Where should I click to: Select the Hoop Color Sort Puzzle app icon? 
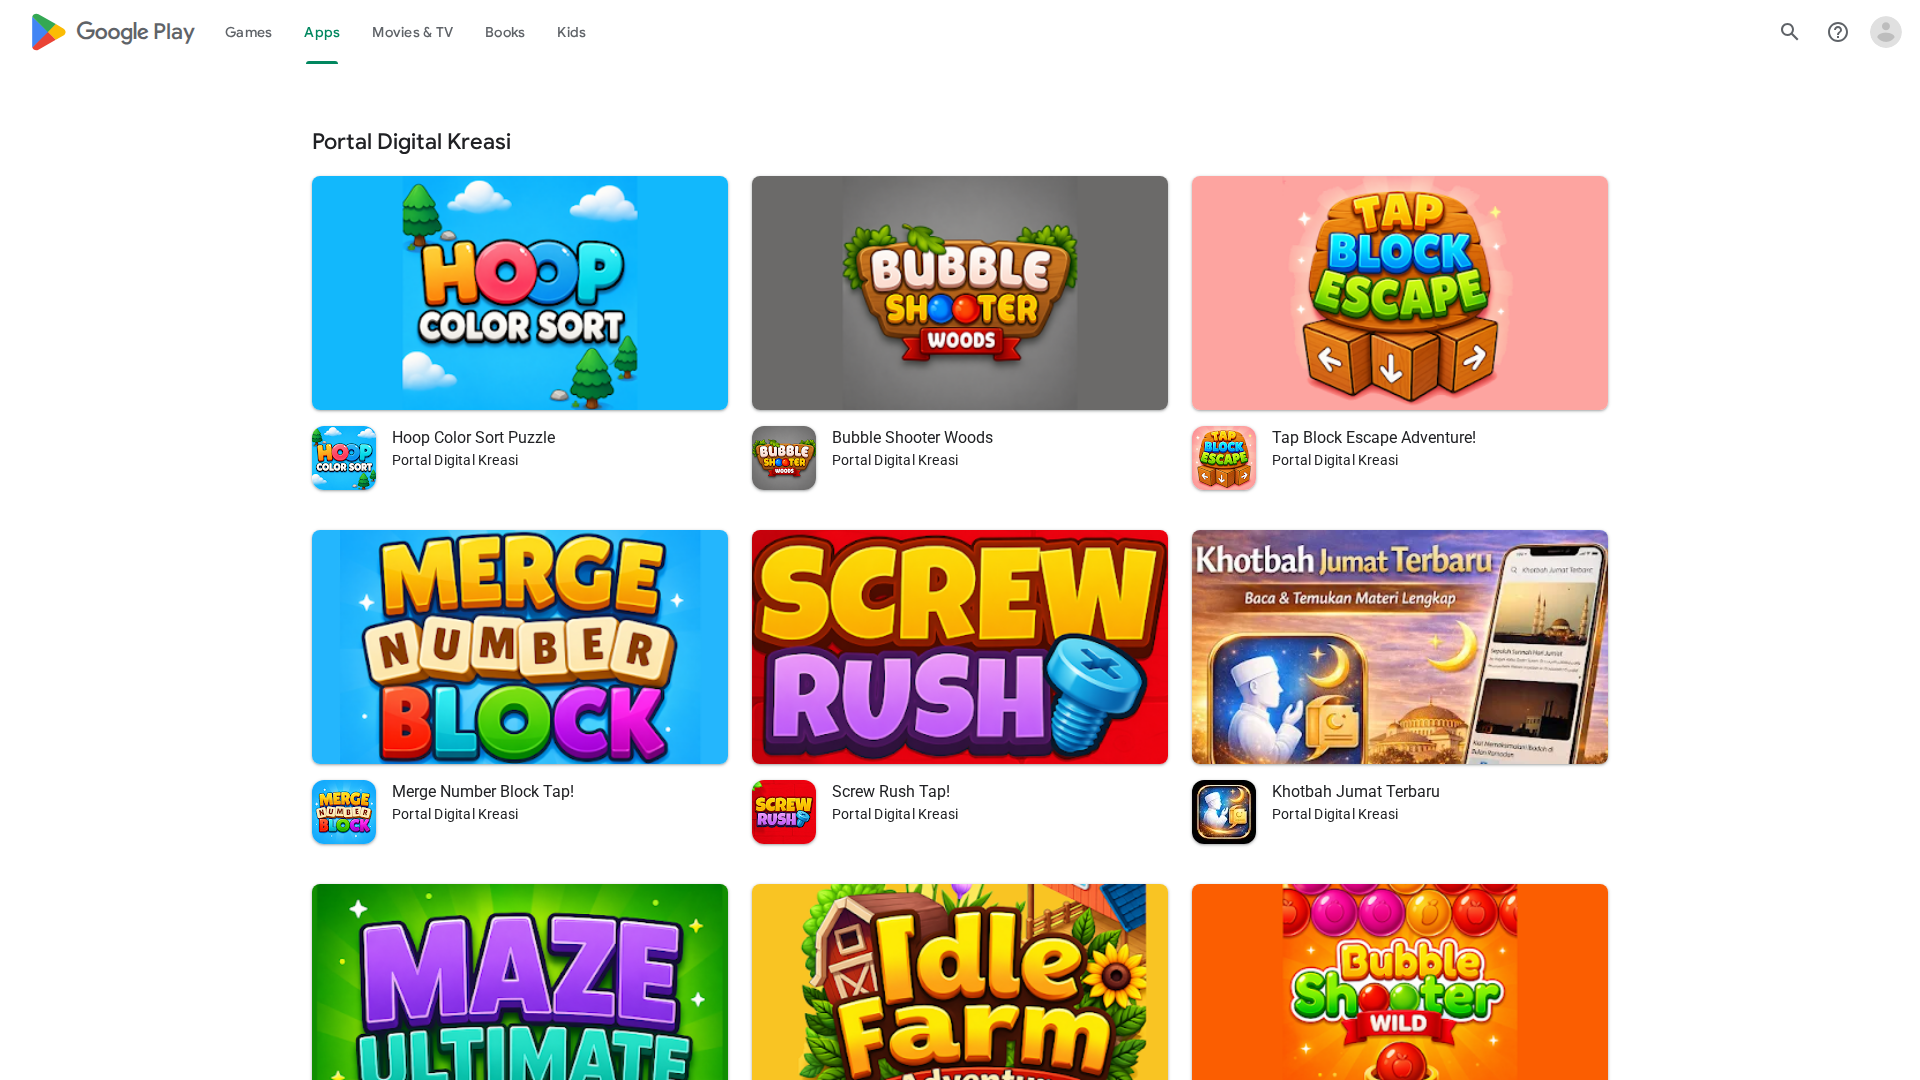pos(343,457)
